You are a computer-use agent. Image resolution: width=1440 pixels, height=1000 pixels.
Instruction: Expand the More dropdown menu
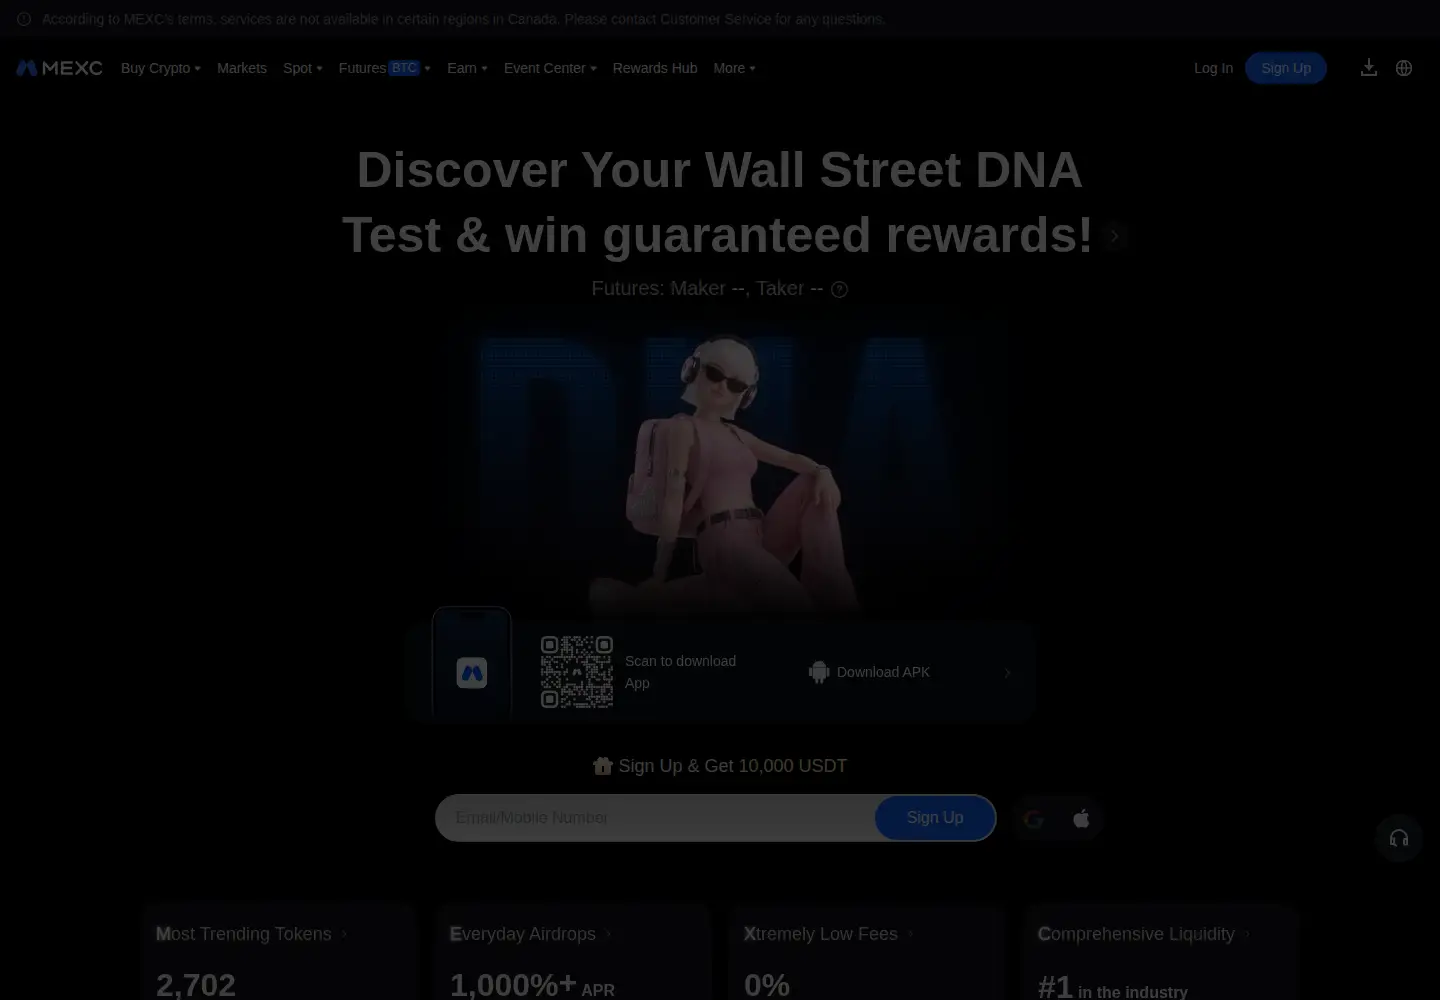pos(734,68)
